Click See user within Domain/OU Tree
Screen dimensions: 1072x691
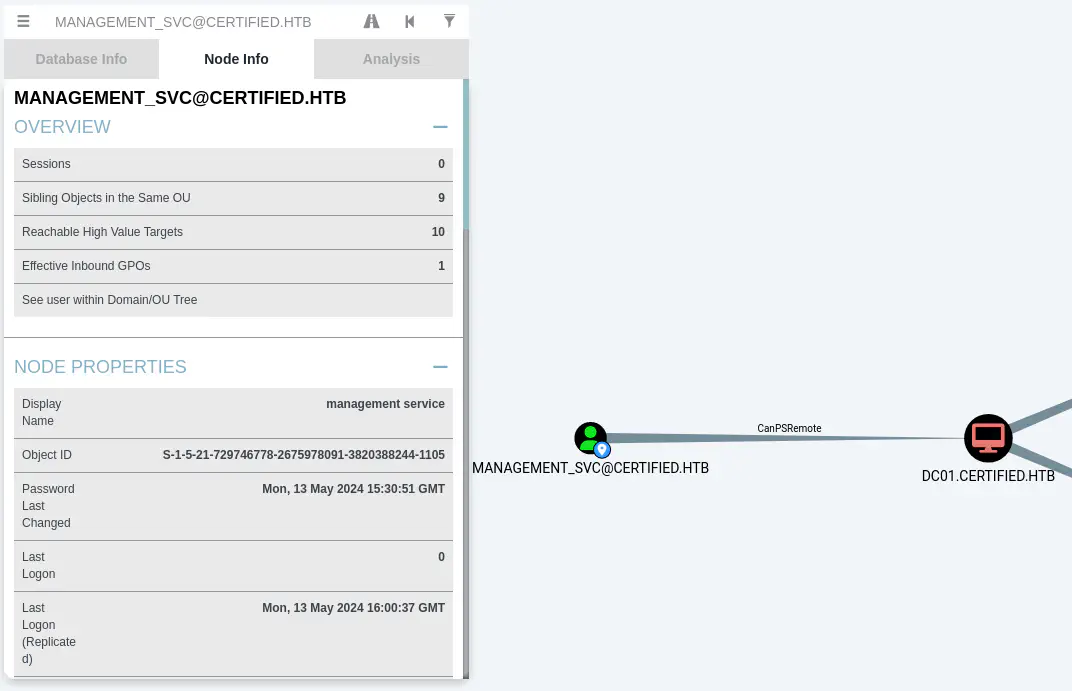coord(233,300)
